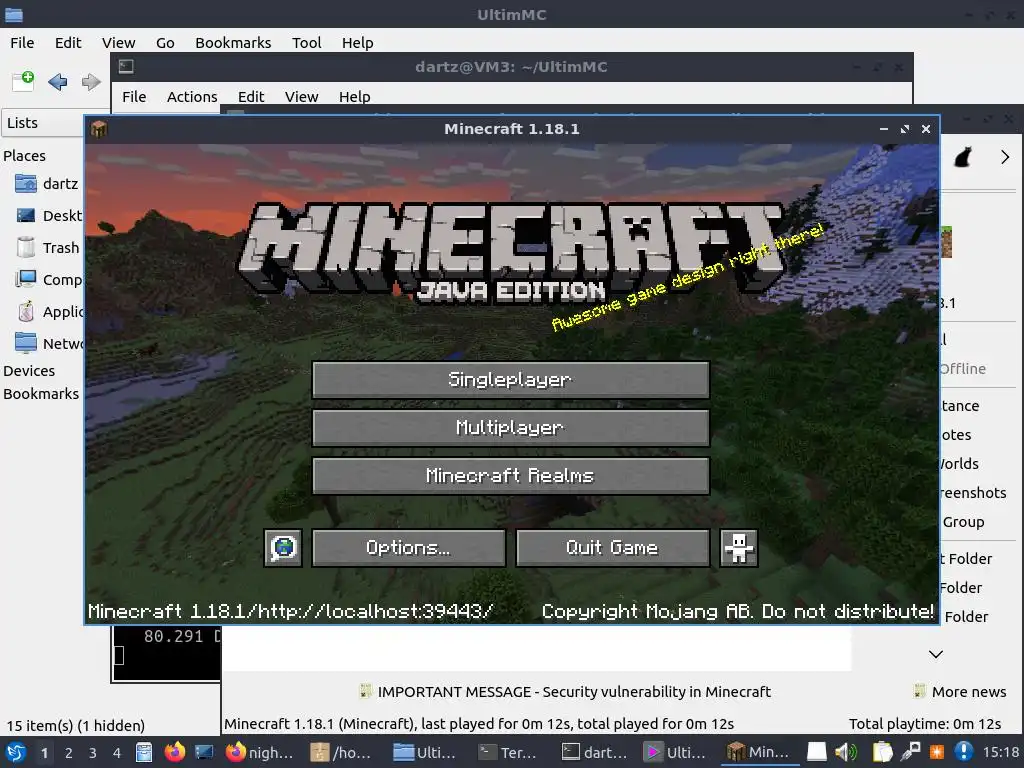Open Tool menu in file manager
Image resolution: width=1024 pixels, height=768 pixels.
pos(306,42)
